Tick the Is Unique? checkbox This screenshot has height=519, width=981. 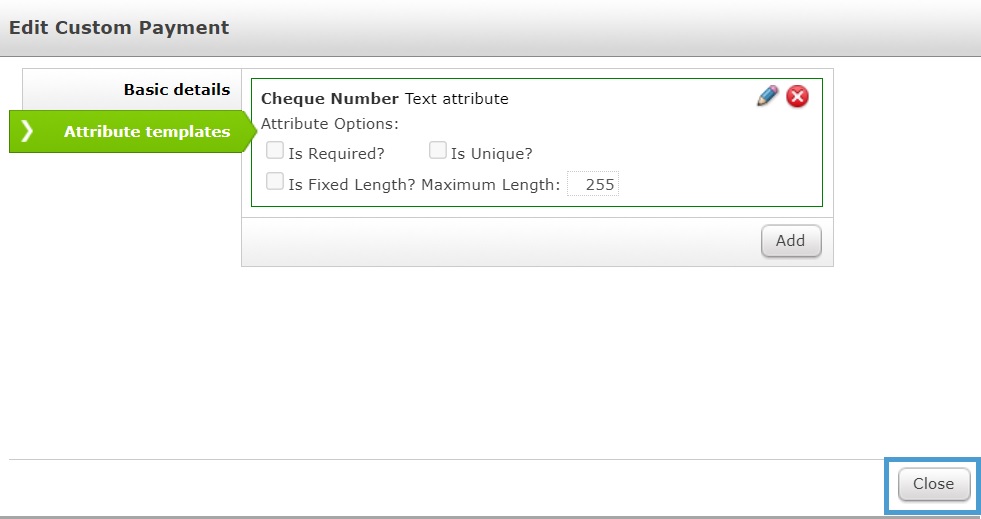coord(437,151)
